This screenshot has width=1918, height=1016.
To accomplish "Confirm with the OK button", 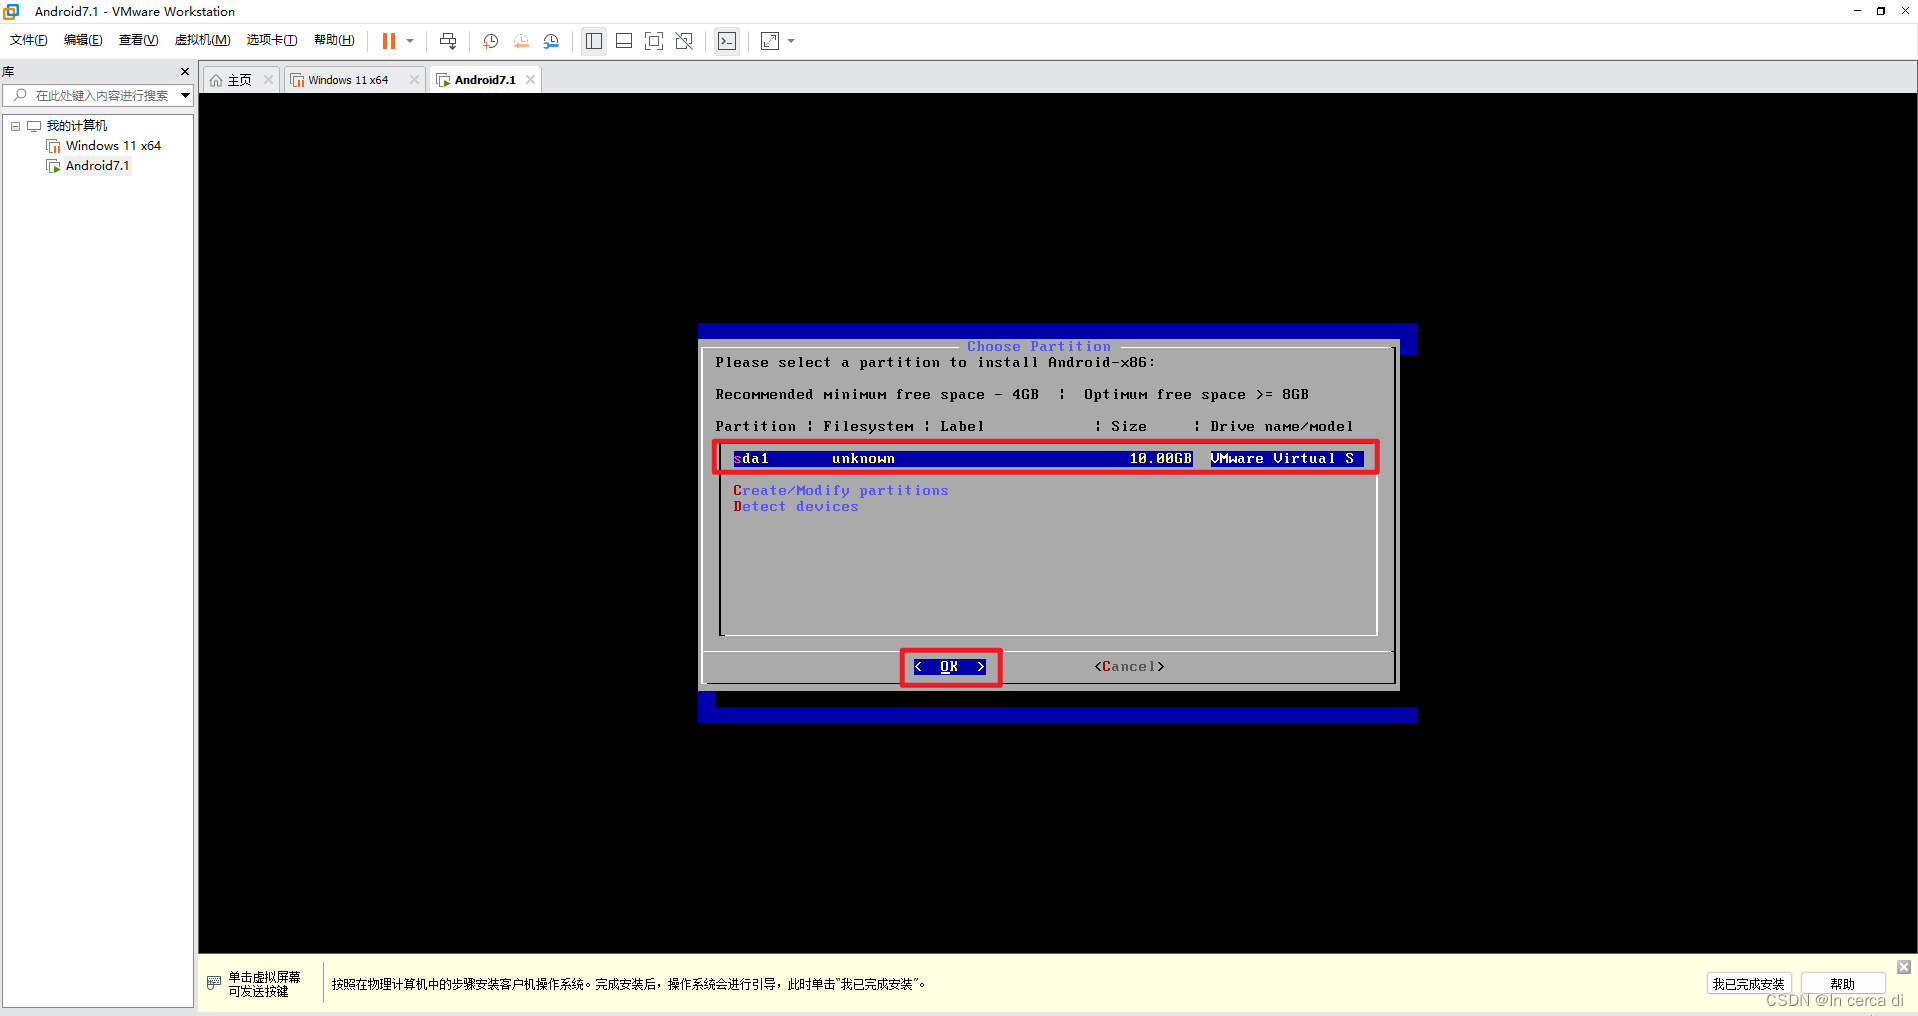I will click(950, 667).
